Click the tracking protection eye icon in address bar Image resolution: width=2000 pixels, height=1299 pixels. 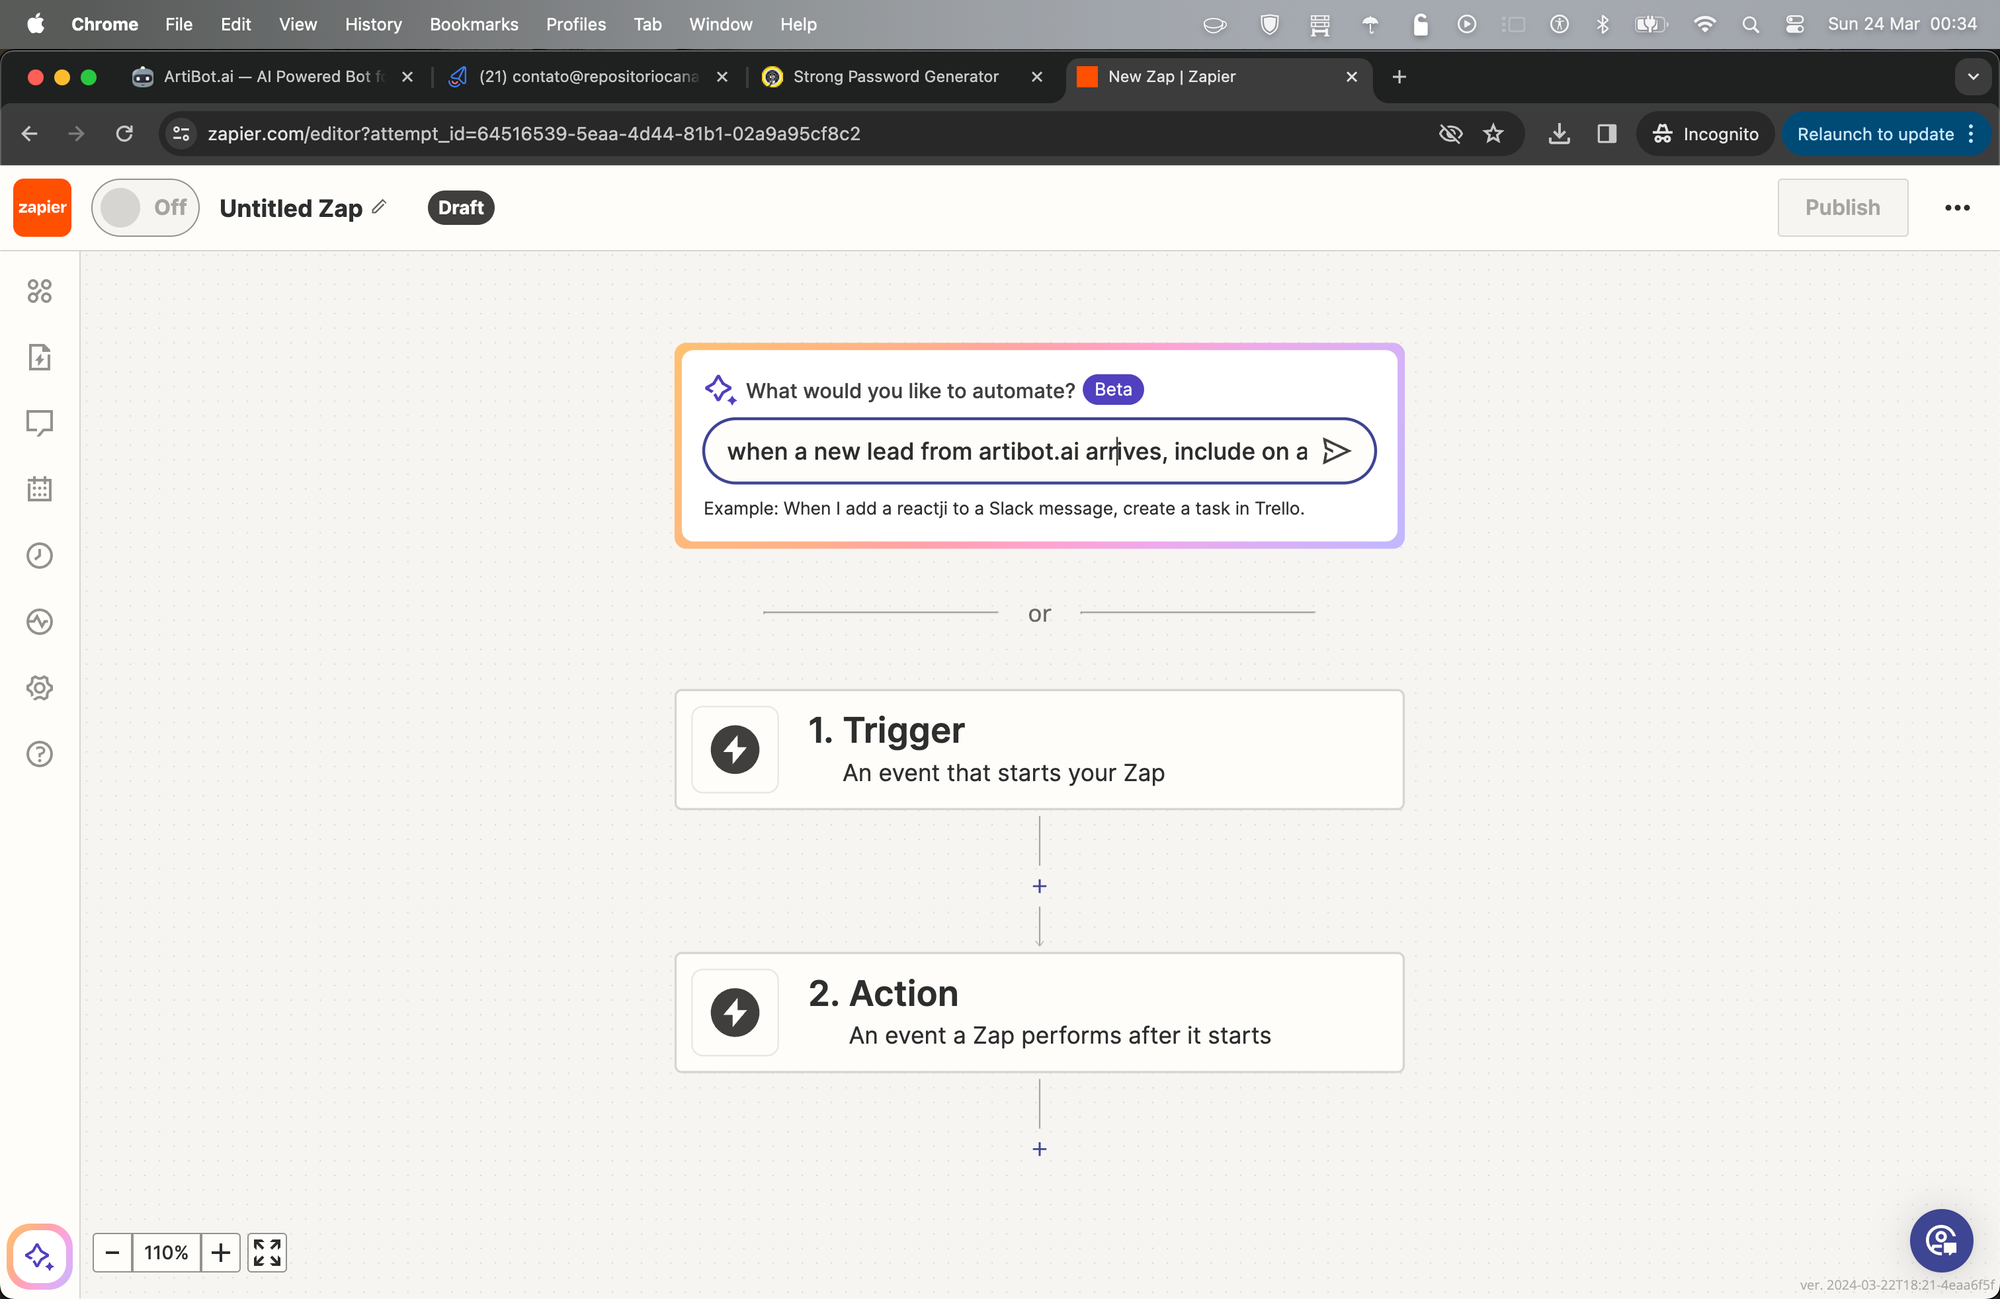click(x=1450, y=134)
